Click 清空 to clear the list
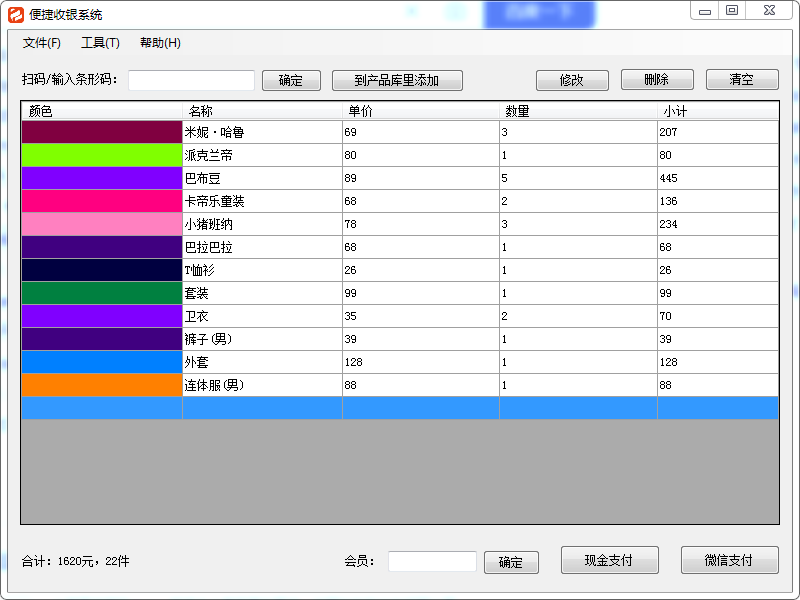800x600 pixels. 741,80
